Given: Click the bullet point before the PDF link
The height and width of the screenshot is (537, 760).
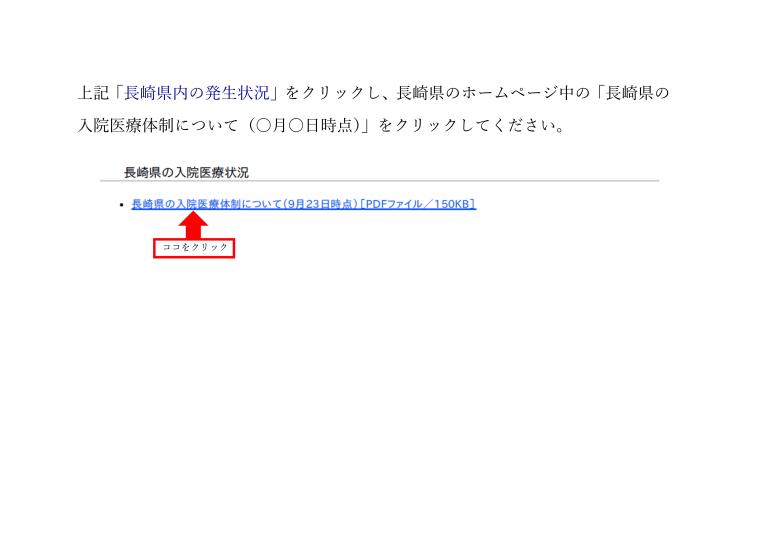Looking at the screenshot, I should pyautogui.click(x=122, y=205).
